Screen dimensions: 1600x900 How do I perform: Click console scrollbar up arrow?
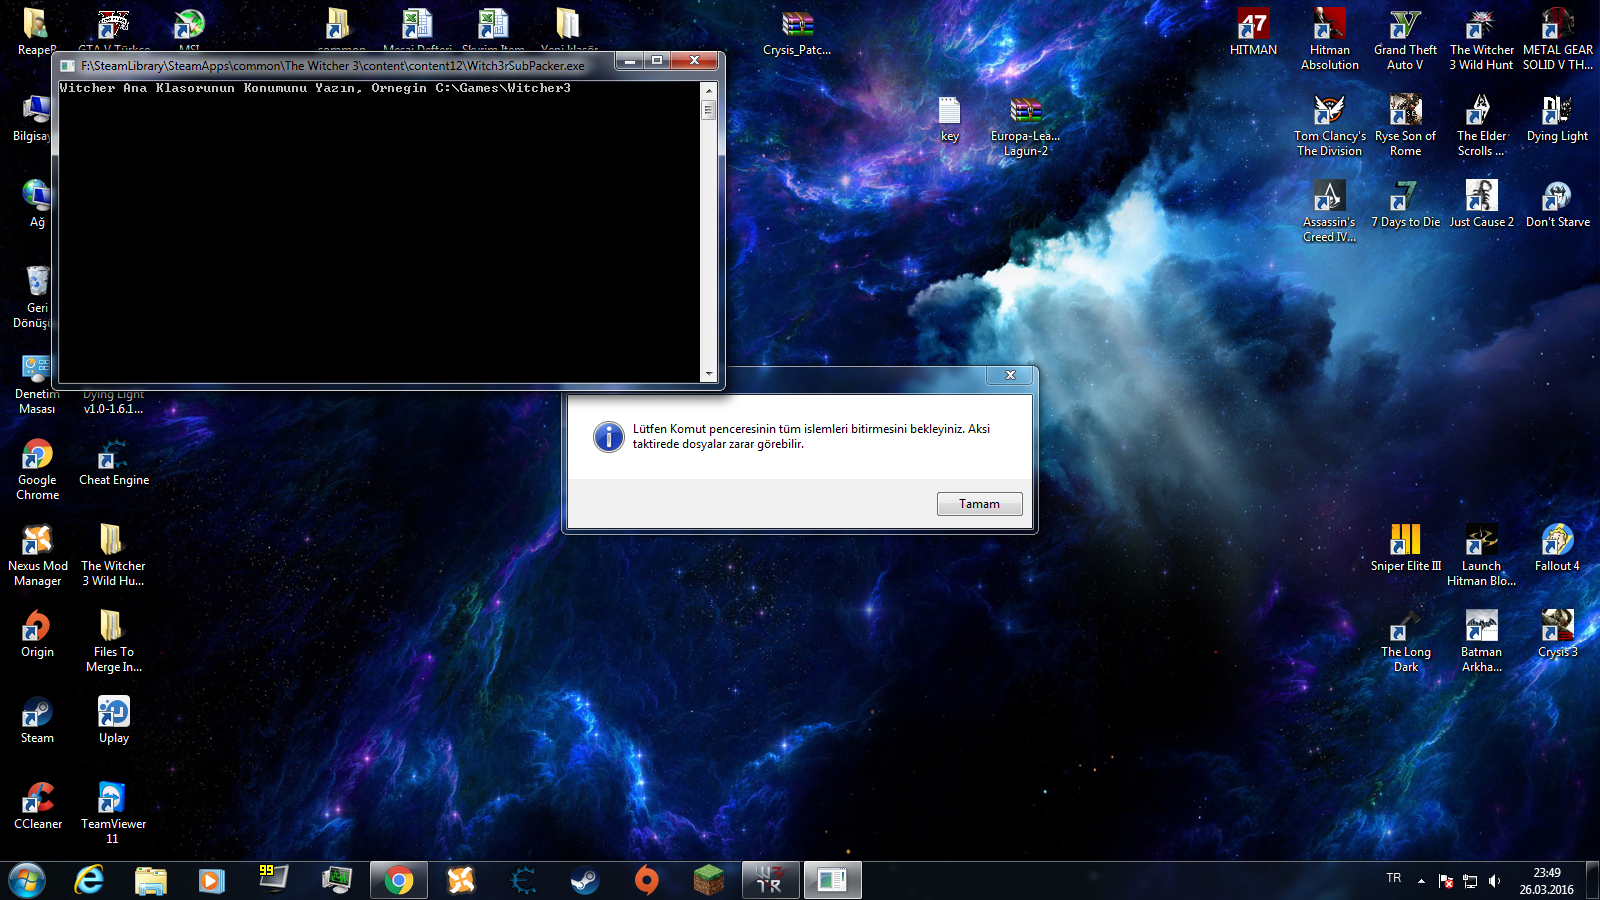coord(708,89)
